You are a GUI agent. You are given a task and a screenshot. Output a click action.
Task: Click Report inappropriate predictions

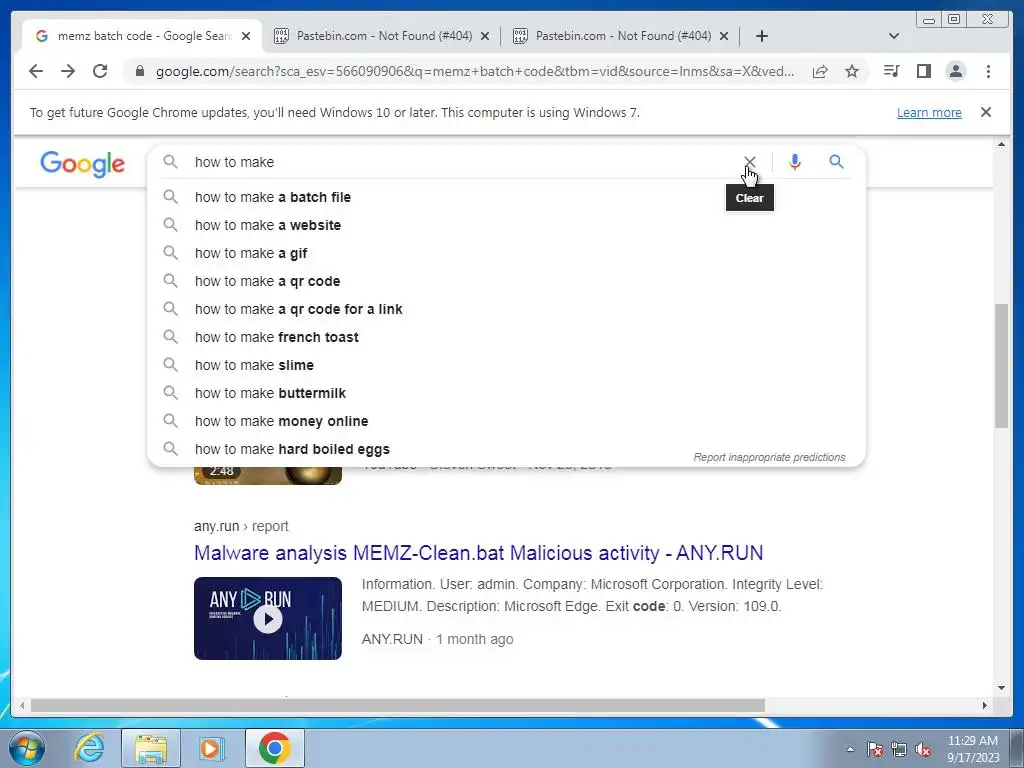(x=769, y=457)
